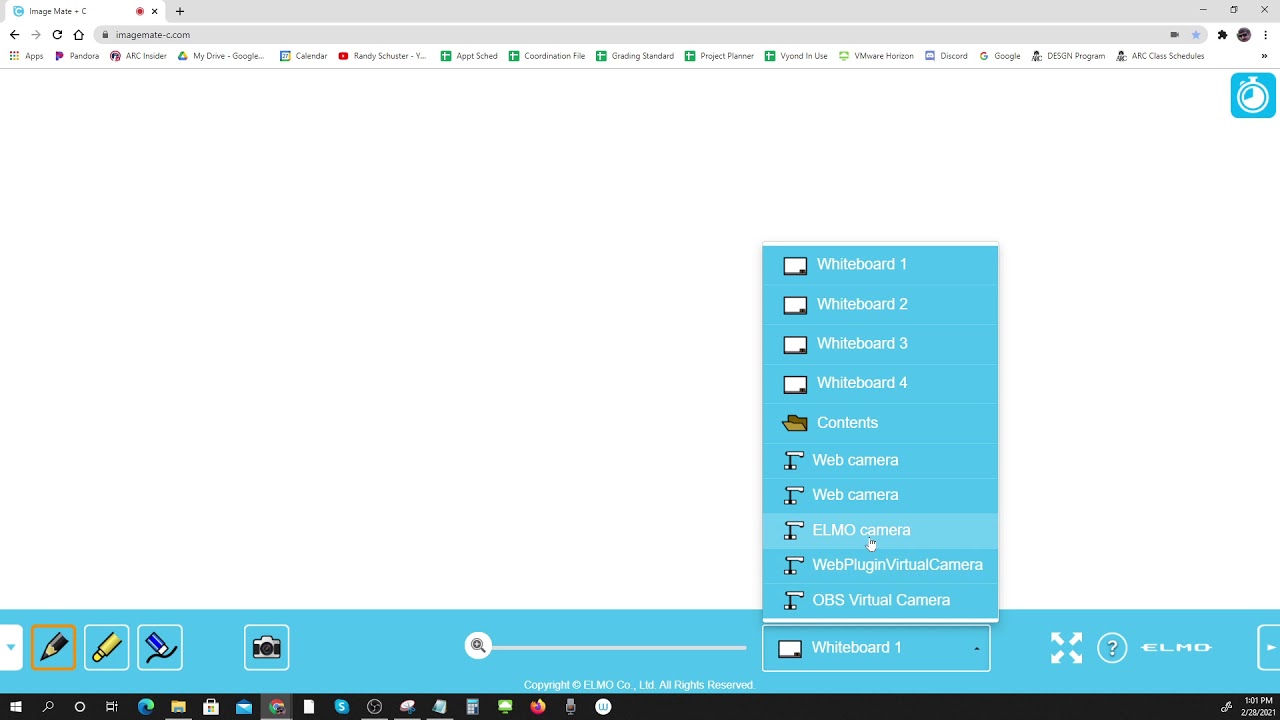Open the ARC Class Schedules bookmark

click(x=1160, y=56)
